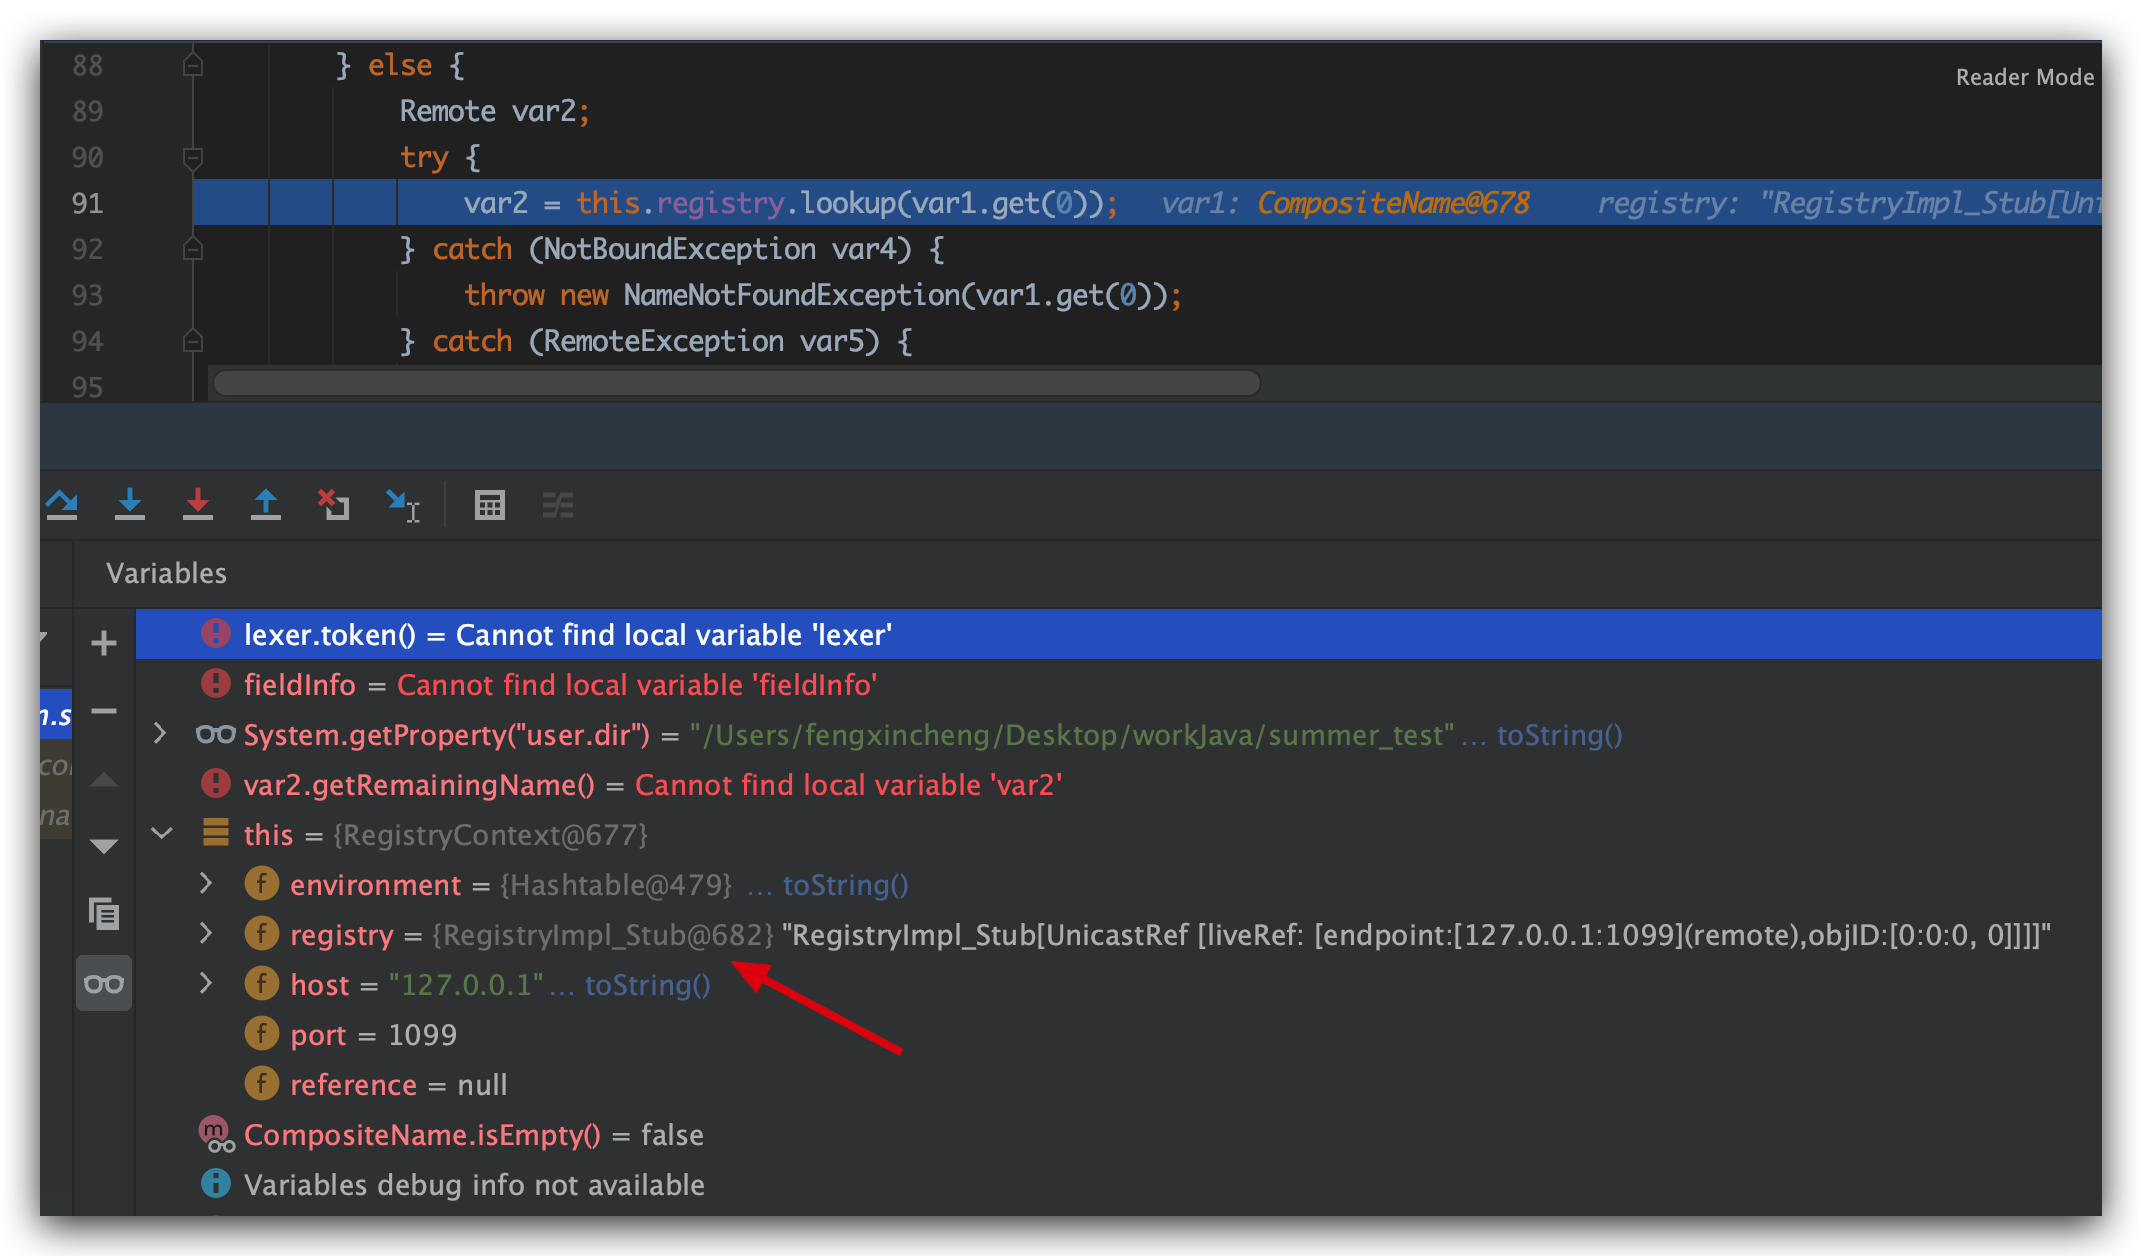Click the Trace Current Stream Chain icon
The height and width of the screenshot is (1256, 2142).
click(558, 505)
